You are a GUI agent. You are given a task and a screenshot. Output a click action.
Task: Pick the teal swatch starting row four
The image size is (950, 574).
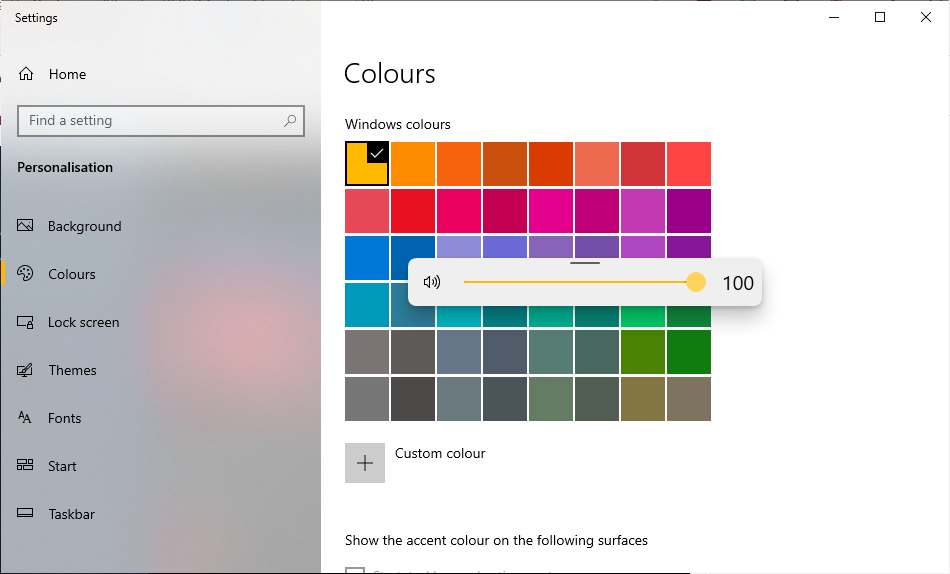[x=367, y=305]
